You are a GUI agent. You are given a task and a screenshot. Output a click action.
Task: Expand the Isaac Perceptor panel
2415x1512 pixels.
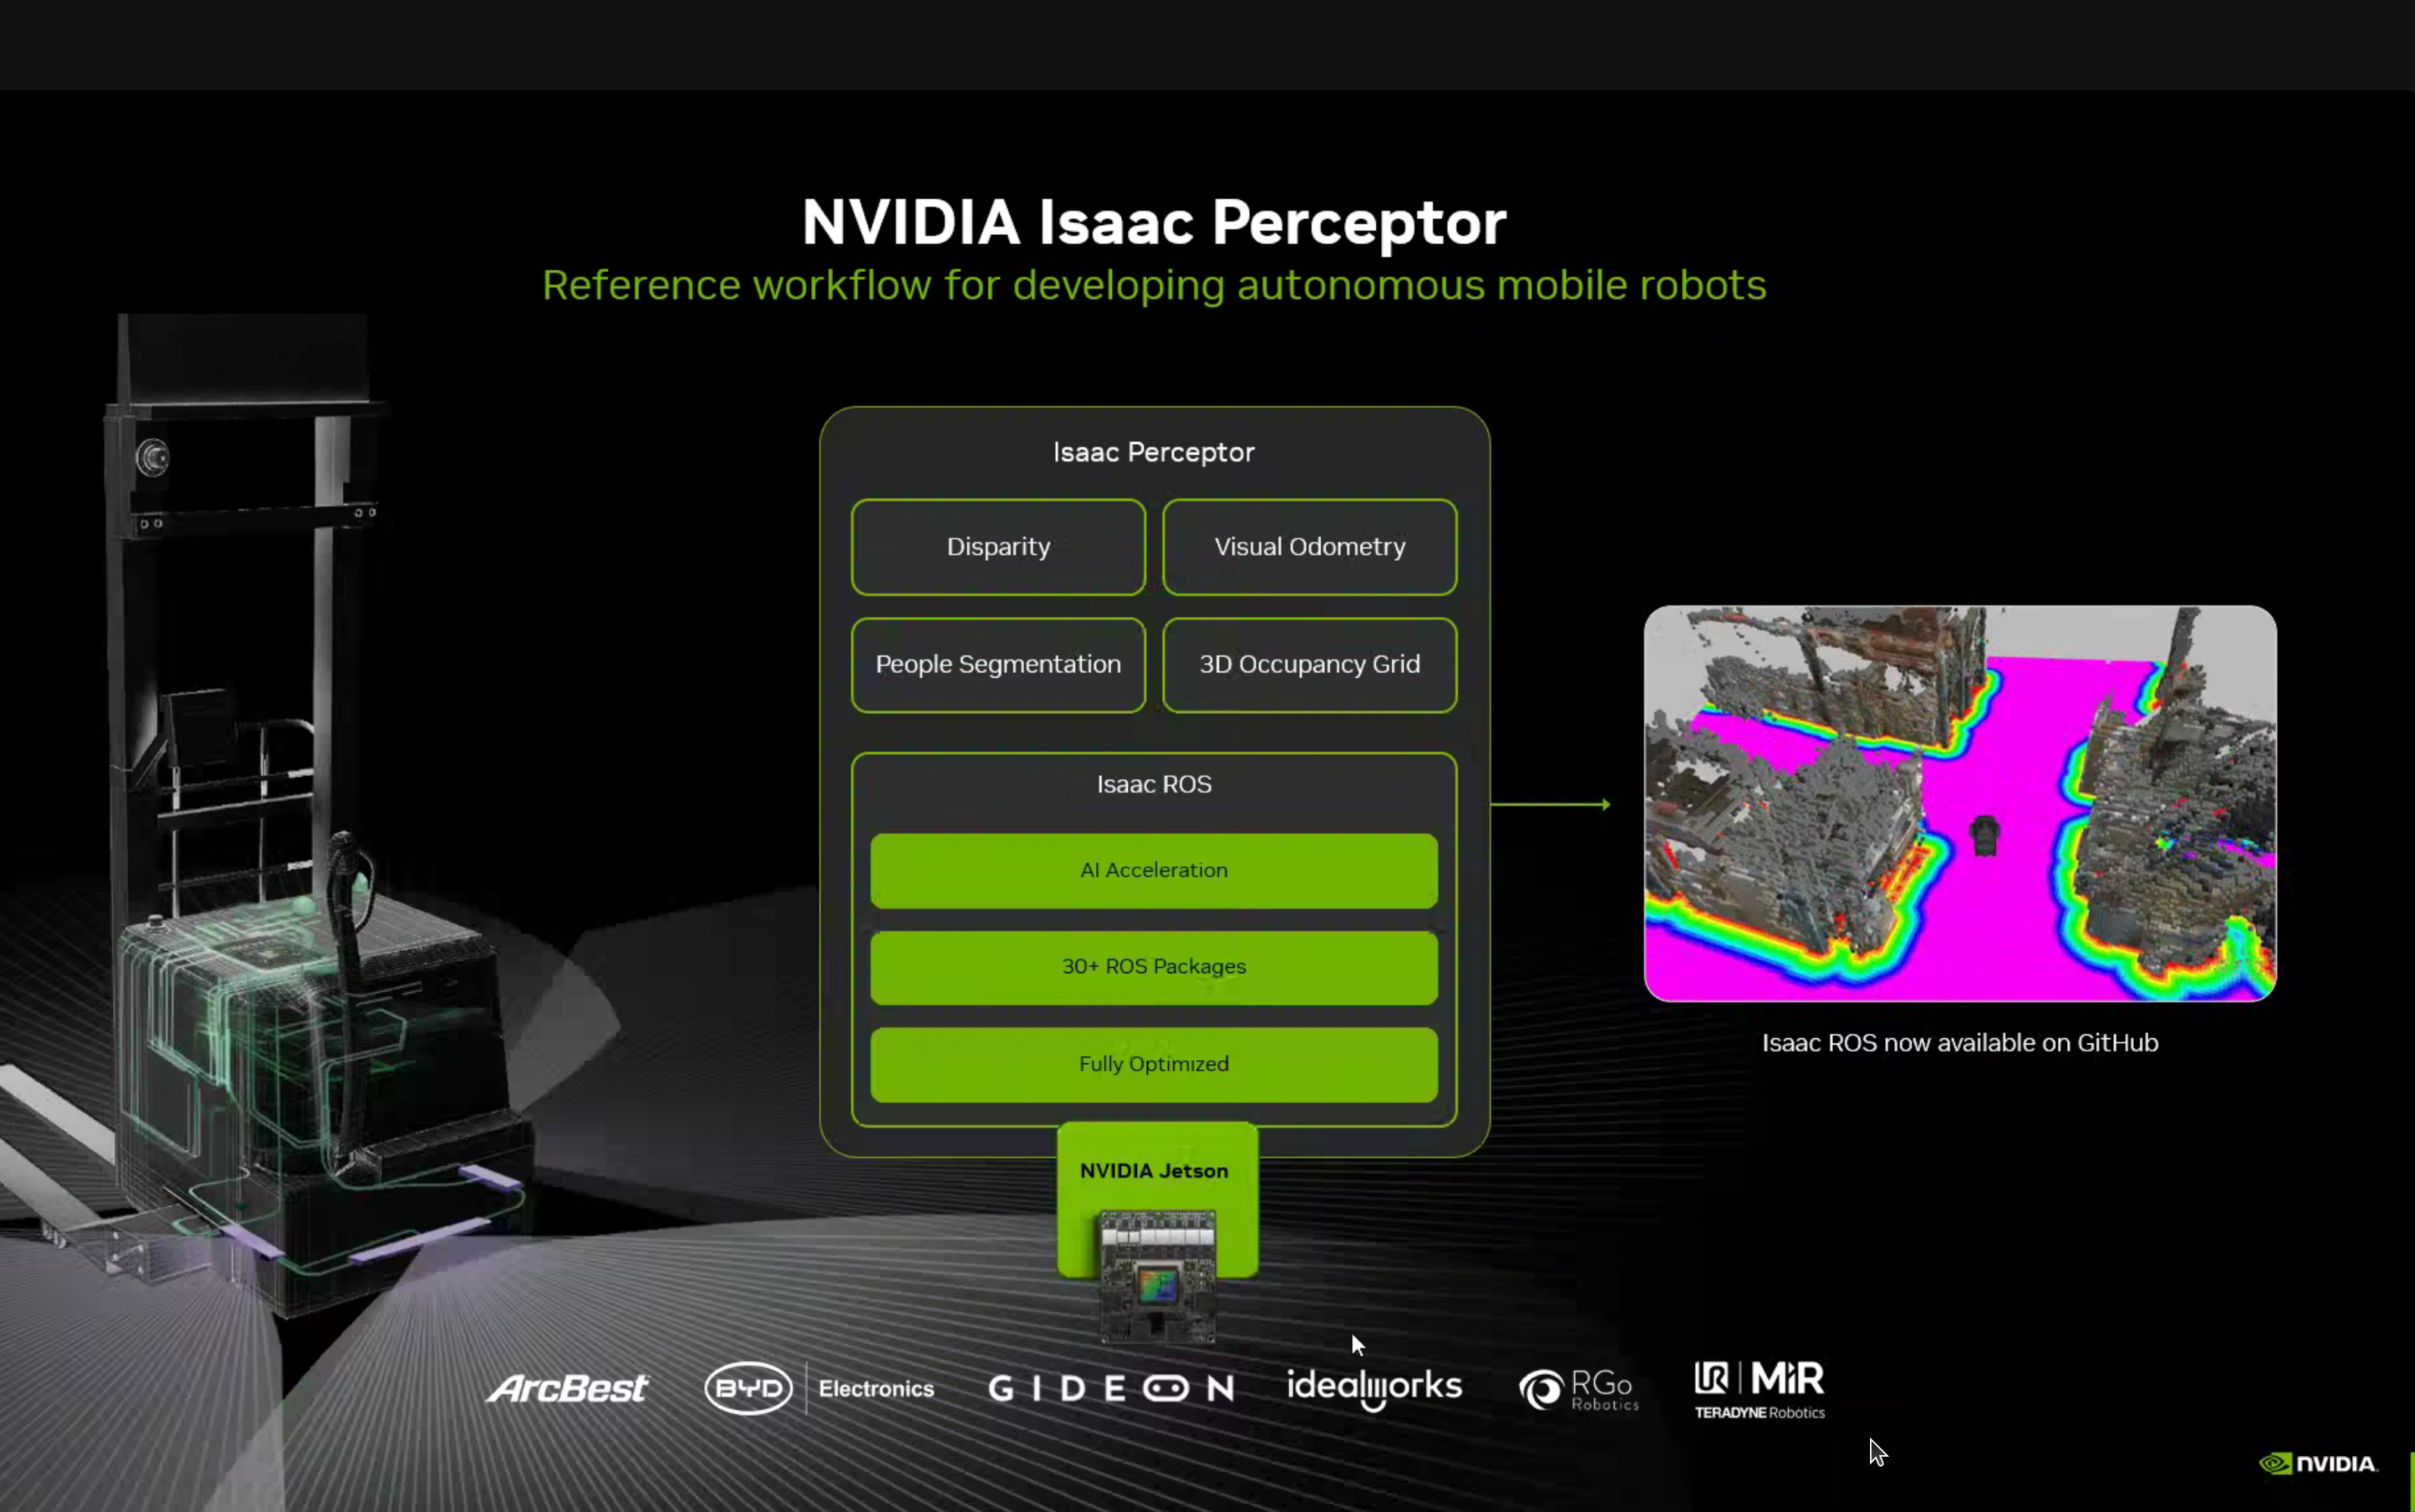pyautogui.click(x=1152, y=451)
